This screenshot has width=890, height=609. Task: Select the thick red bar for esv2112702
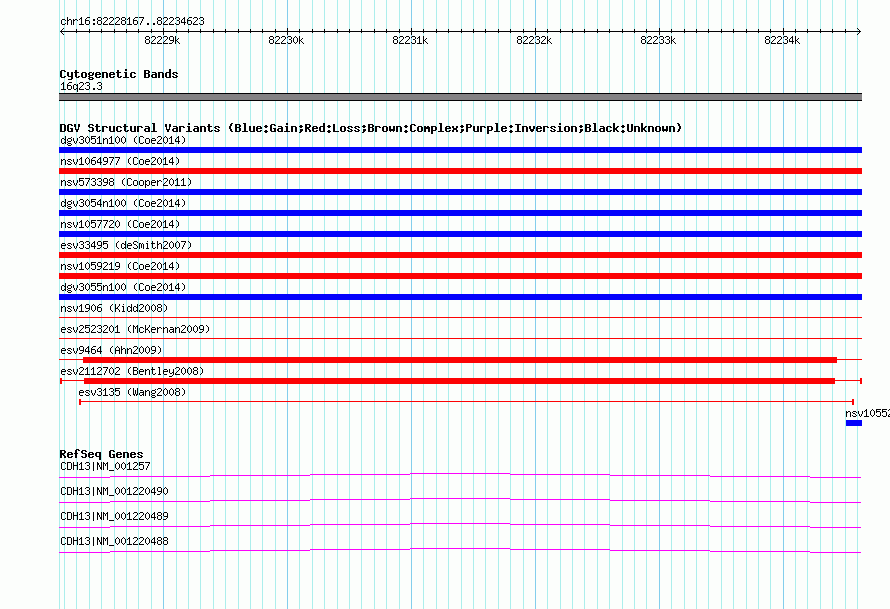click(x=459, y=381)
